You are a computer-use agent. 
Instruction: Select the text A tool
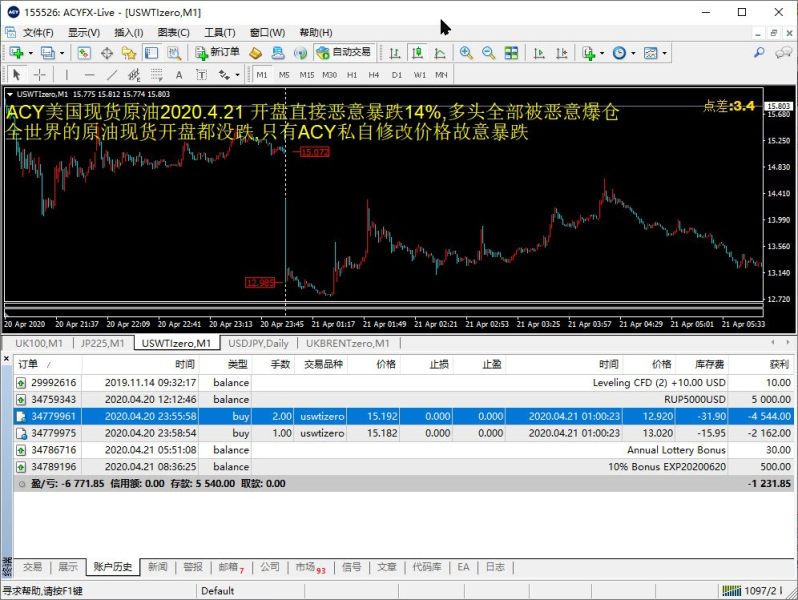click(x=179, y=75)
